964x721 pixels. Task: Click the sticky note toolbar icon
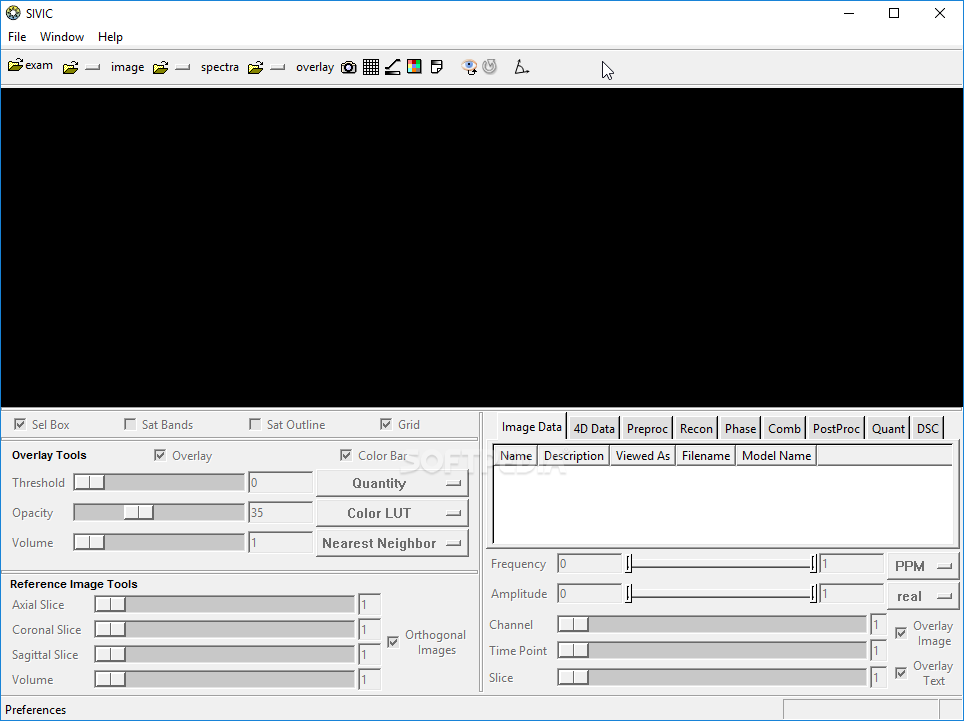(437, 66)
